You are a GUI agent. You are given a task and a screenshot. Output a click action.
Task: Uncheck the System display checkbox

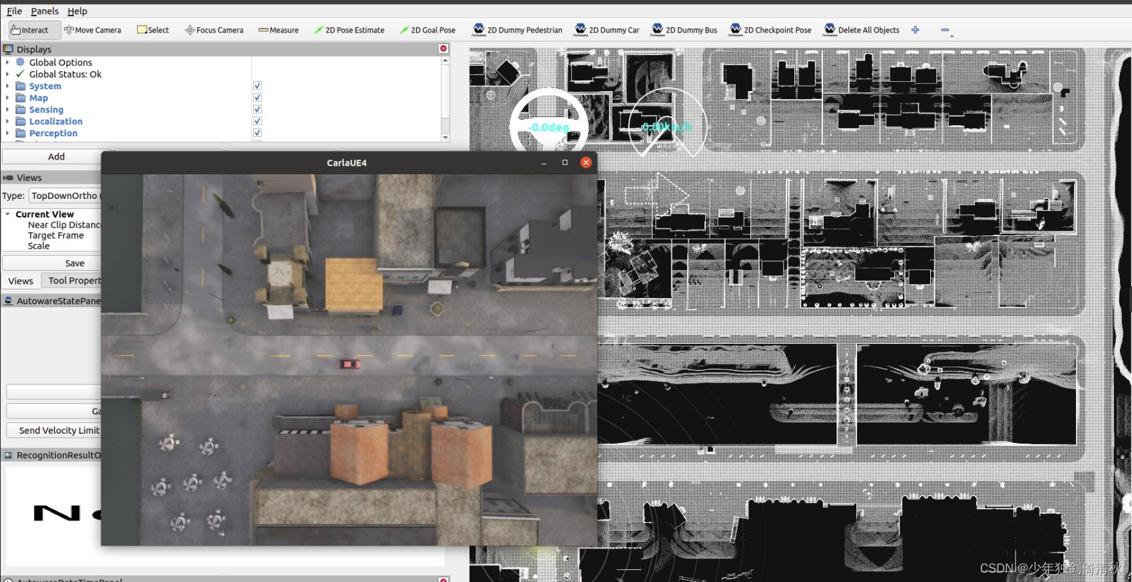tap(257, 86)
